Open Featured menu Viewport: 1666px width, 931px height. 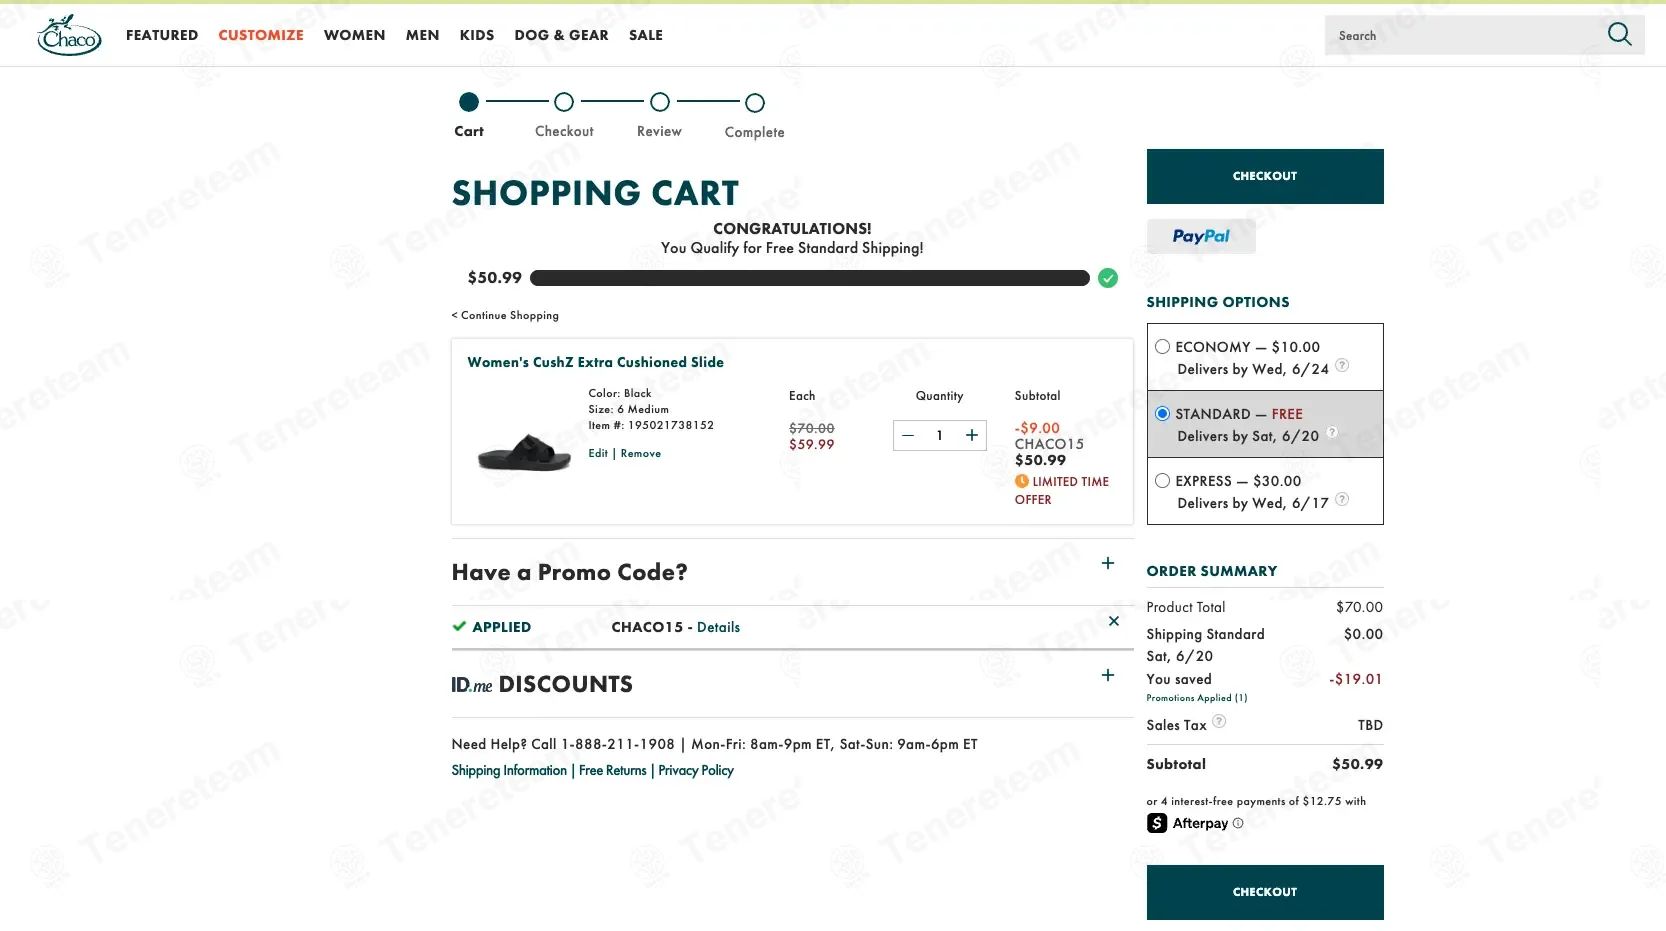click(162, 35)
